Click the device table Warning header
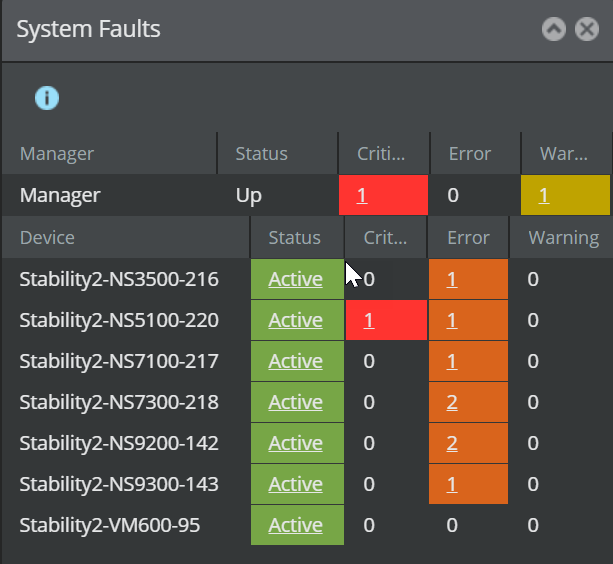The image size is (613, 564). (x=561, y=237)
